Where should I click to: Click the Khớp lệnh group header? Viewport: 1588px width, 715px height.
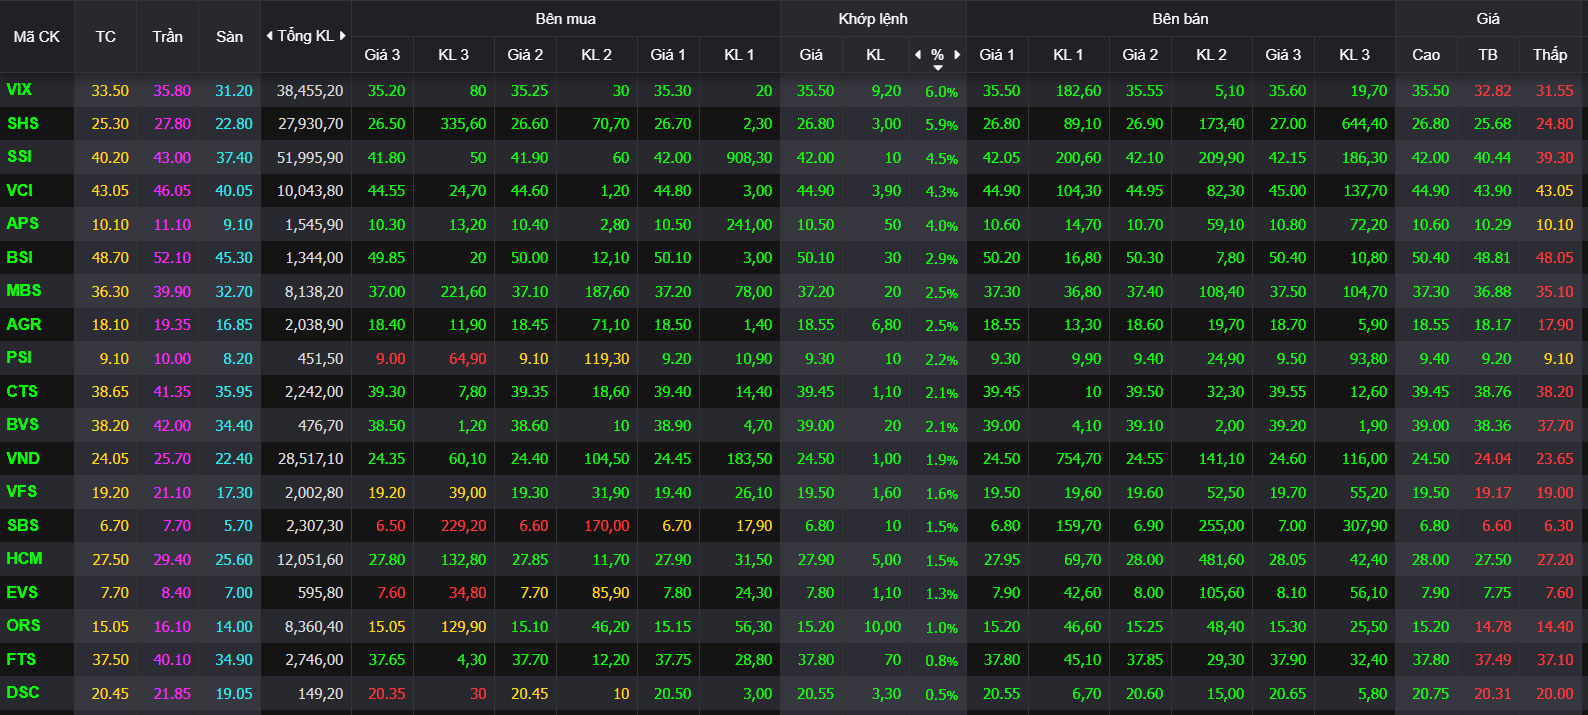873,19
